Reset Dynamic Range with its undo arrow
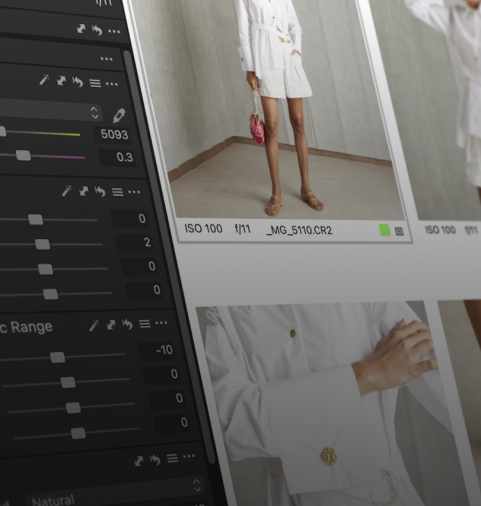The image size is (481, 506). click(x=127, y=324)
